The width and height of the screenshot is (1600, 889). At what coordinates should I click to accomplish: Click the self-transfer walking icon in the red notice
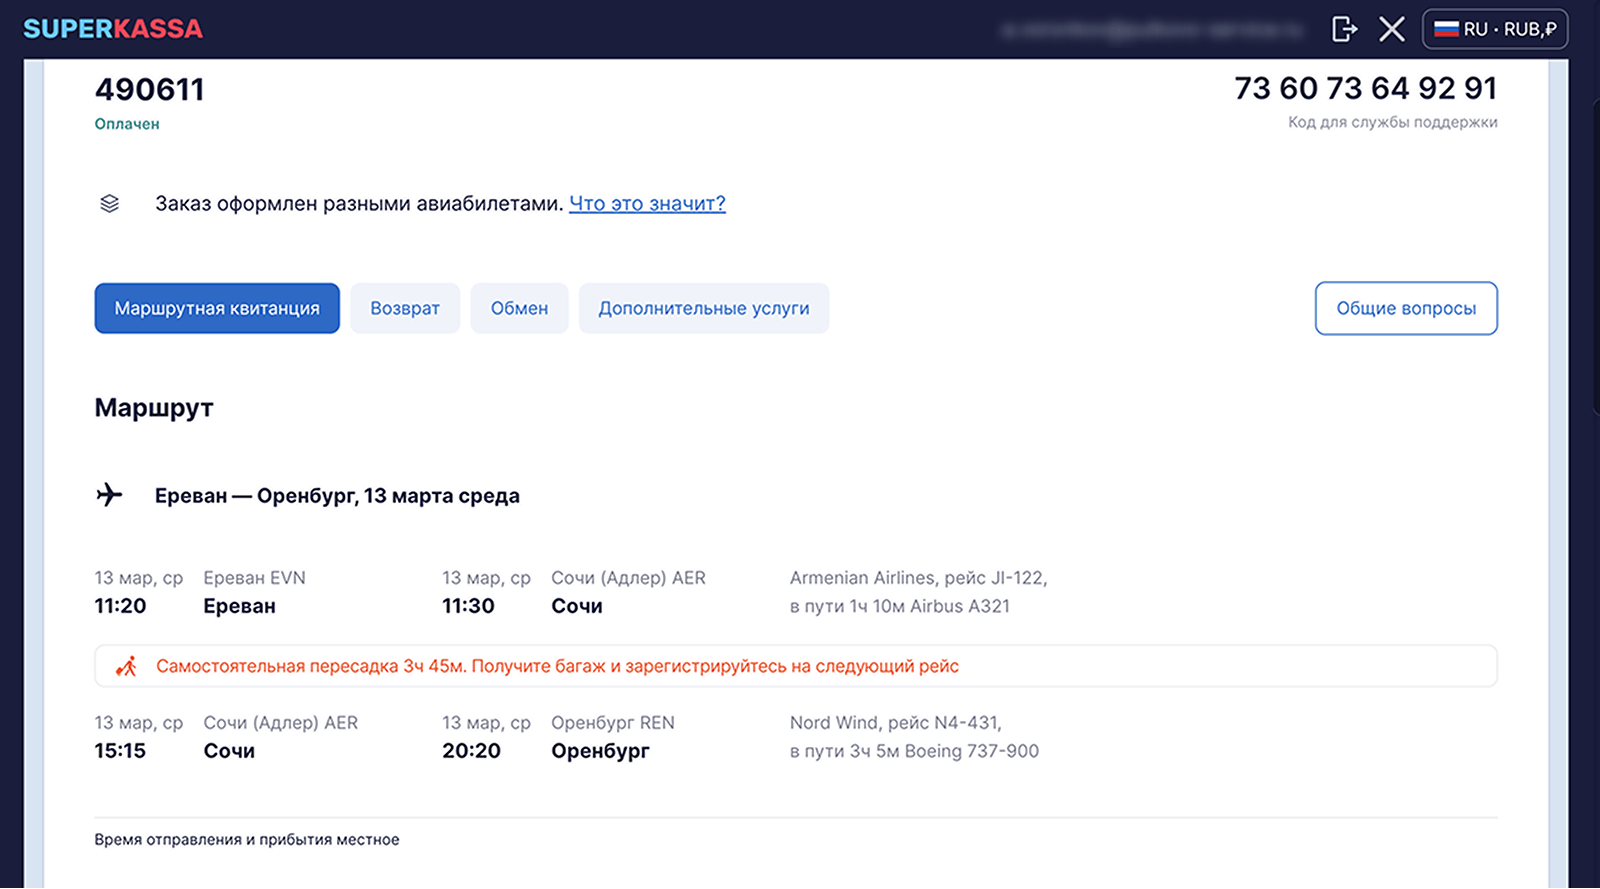coord(126,666)
